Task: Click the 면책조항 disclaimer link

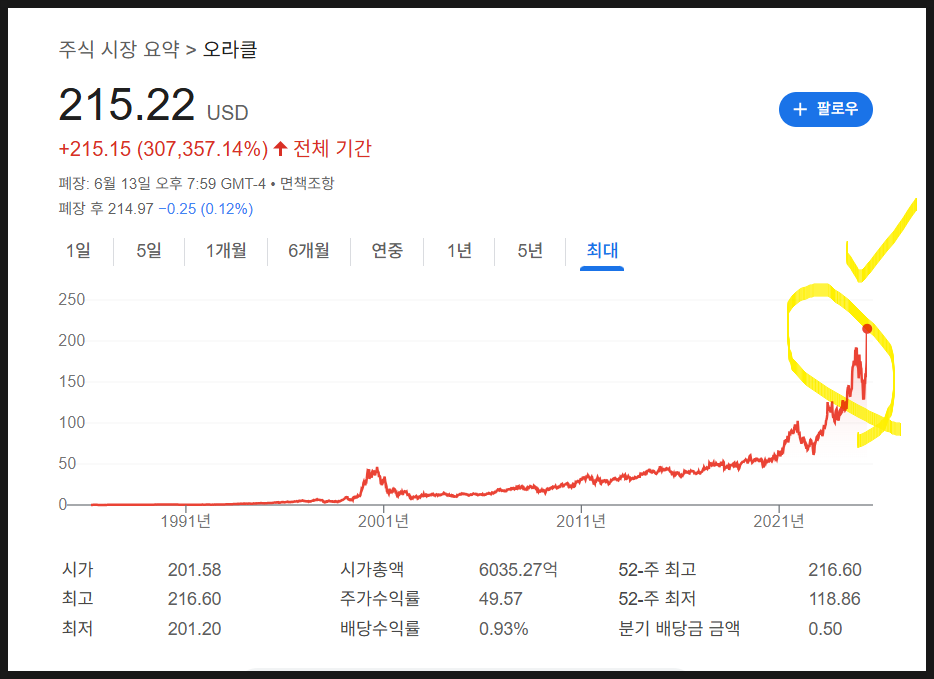Action: click(307, 183)
